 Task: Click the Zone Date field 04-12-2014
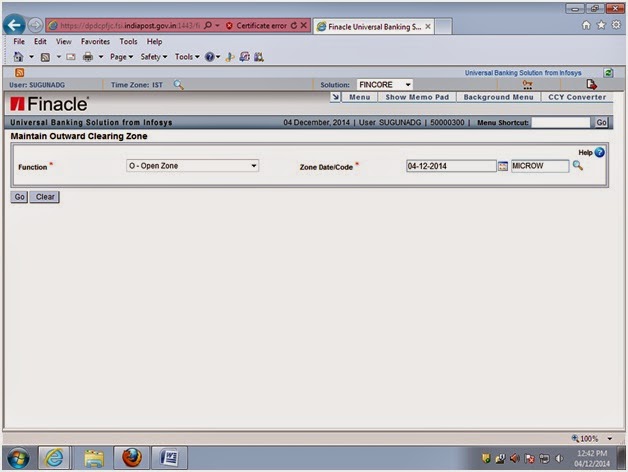click(x=451, y=166)
